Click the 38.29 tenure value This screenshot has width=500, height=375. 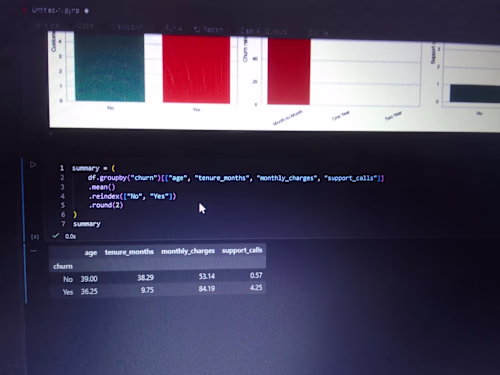pyautogui.click(x=146, y=277)
